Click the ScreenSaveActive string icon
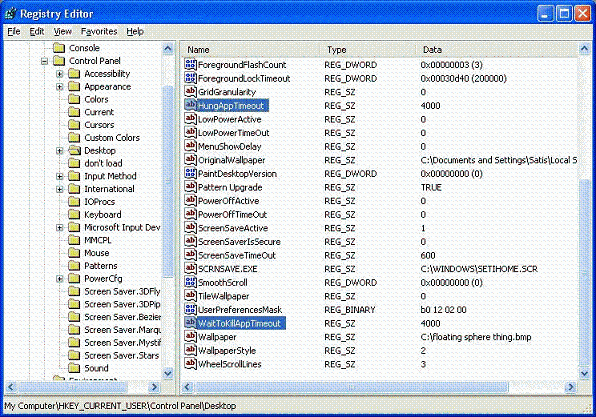The image size is (596, 417). (x=190, y=228)
